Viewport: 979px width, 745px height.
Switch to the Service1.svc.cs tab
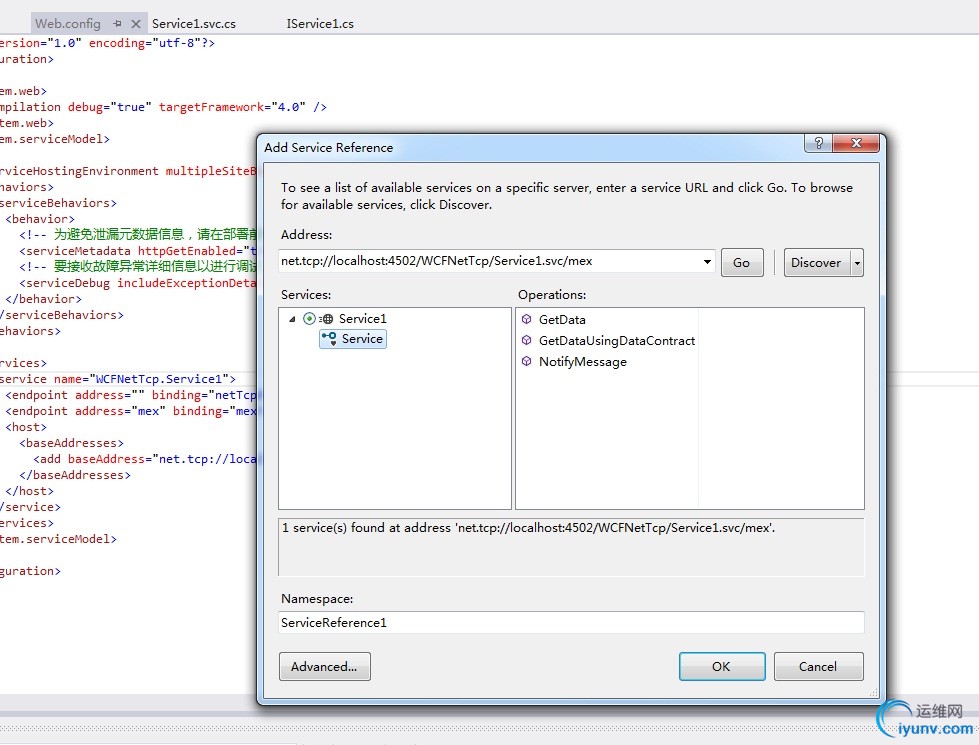tap(194, 24)
